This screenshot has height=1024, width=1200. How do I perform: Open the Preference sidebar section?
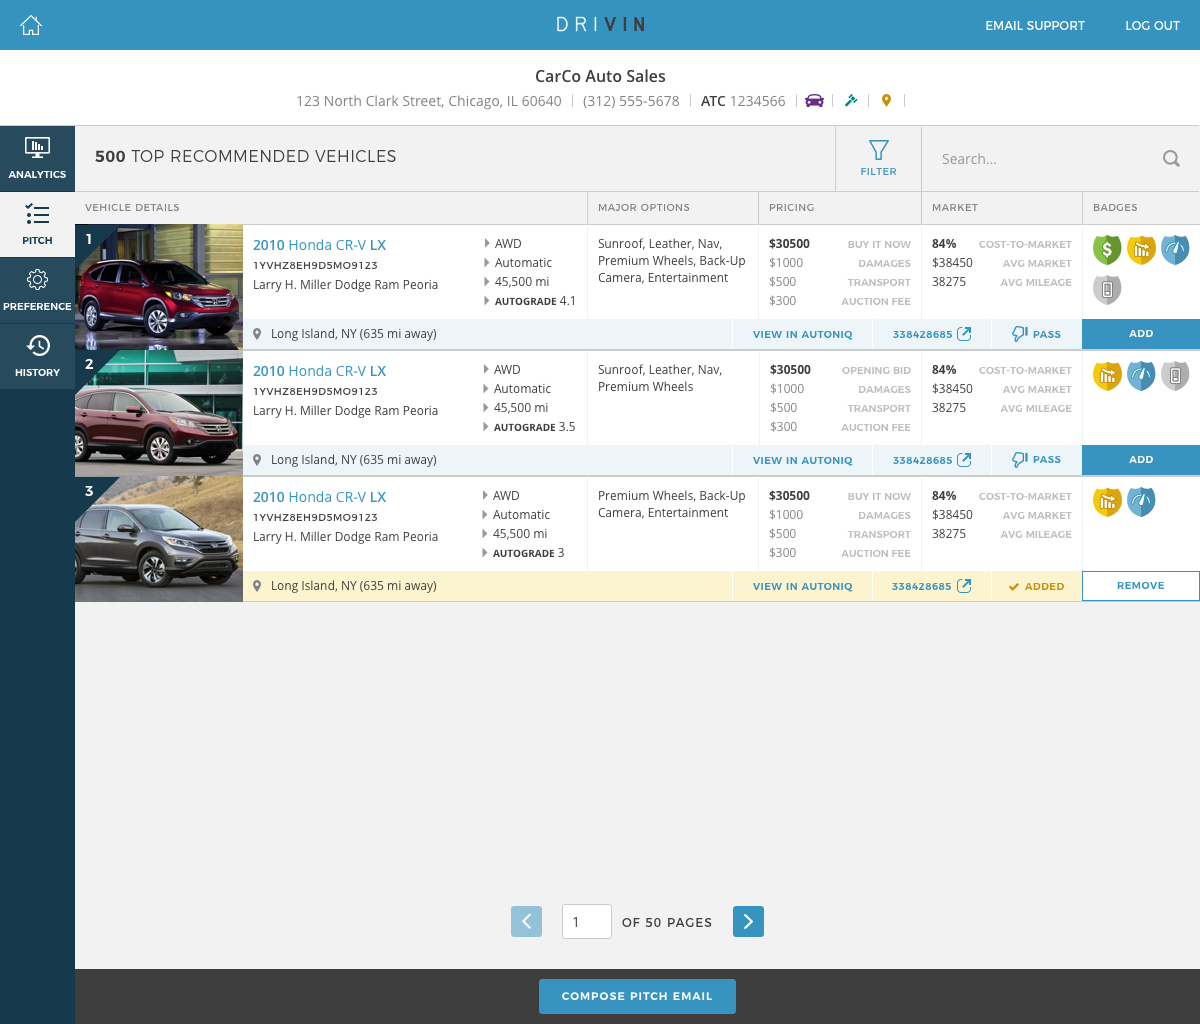click(37, 291)
